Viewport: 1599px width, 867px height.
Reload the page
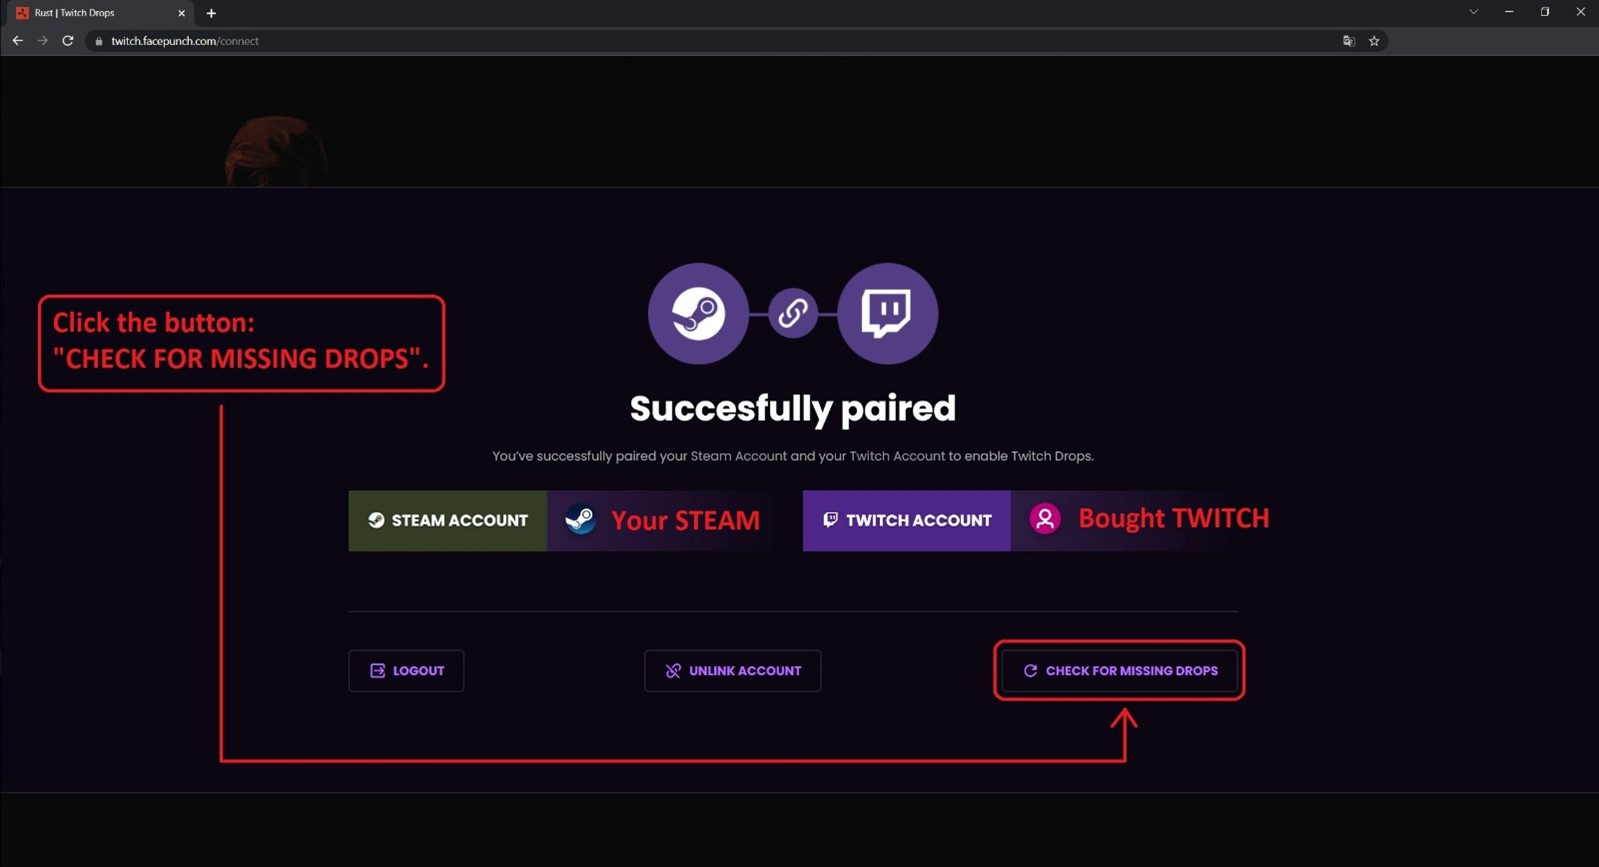coord(68,41)
